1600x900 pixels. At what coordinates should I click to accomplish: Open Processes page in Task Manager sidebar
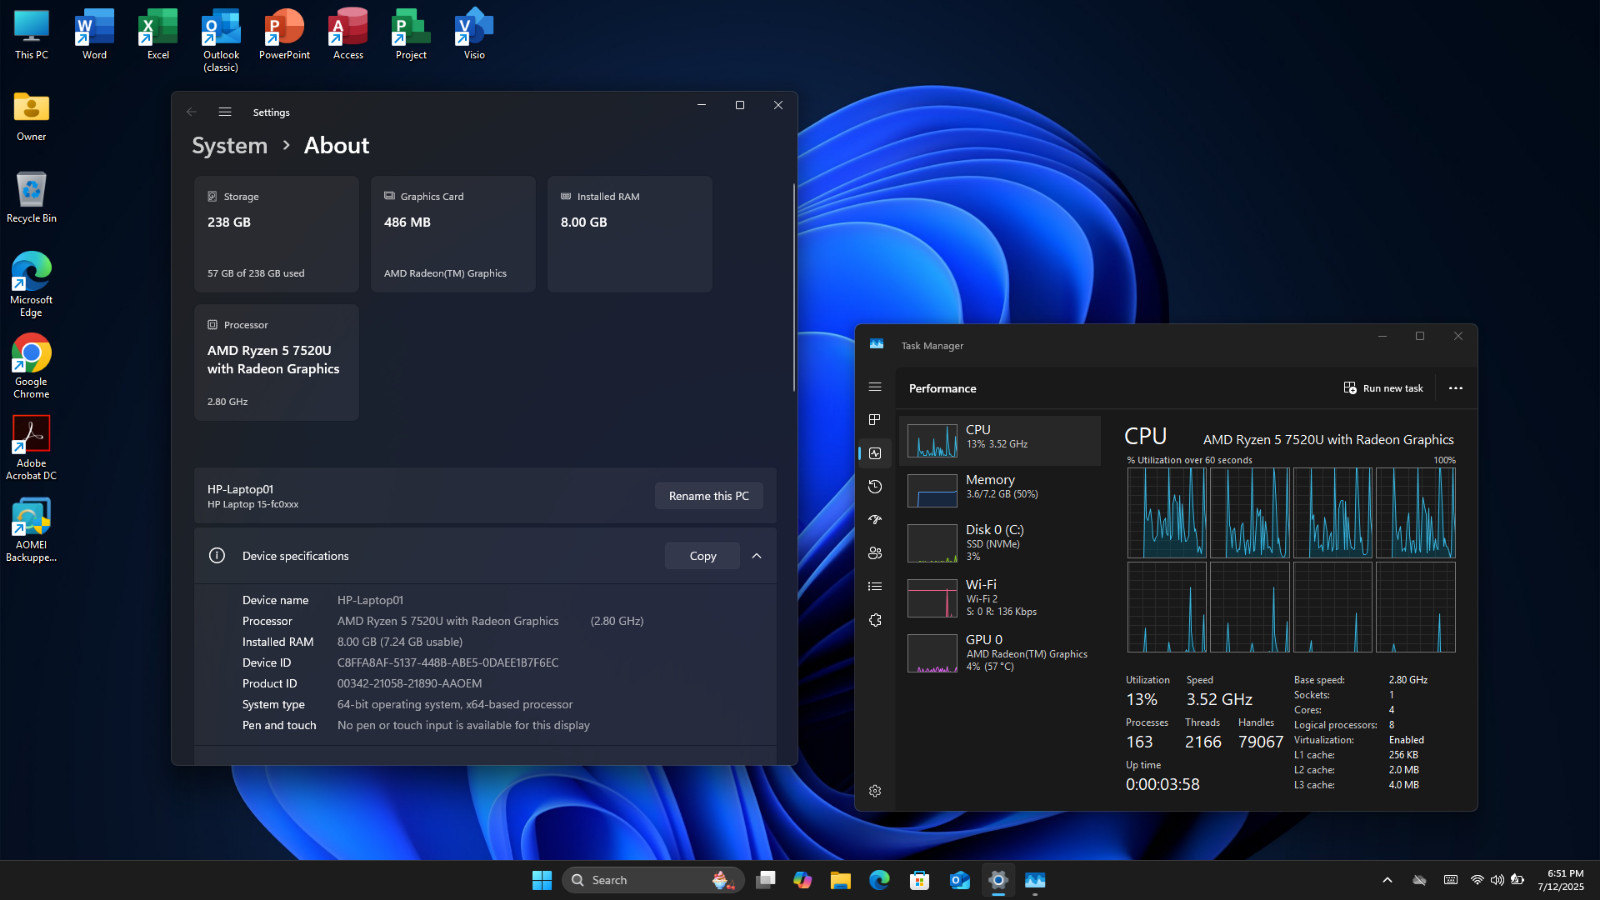[x=875, y=420]
